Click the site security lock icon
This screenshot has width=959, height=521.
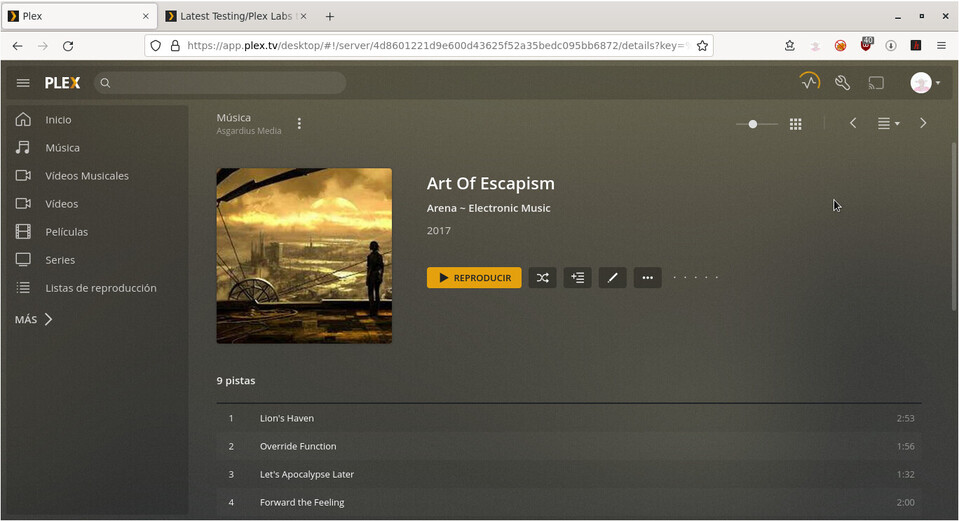(175, 46)
